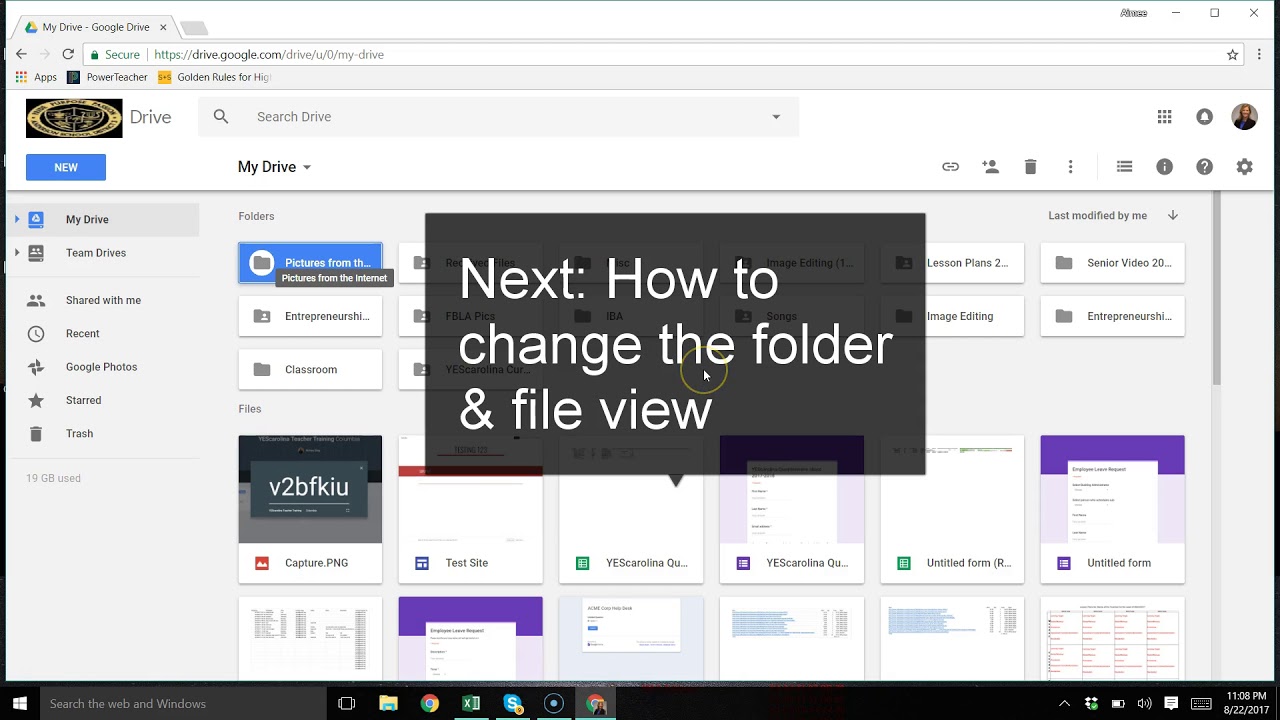This screenshot has height=720, width=1280.
Task: Open the more actions three-dot menu
Action: click(1070, 167)
